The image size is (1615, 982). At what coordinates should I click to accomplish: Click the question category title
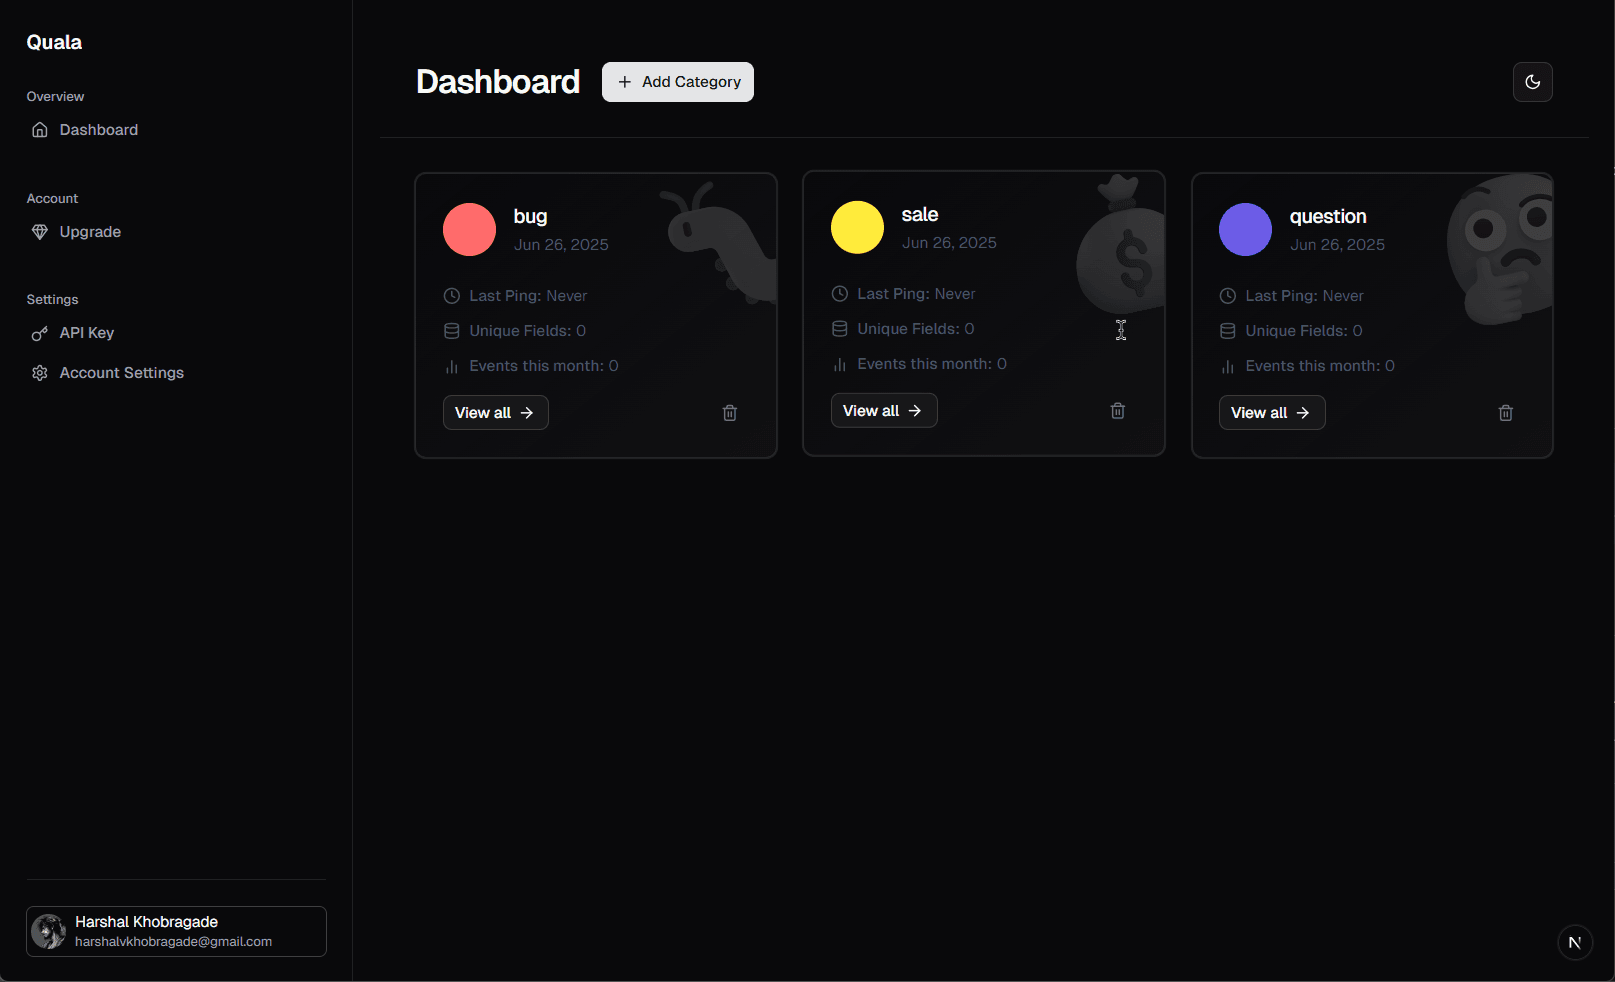click(1328, 217)
